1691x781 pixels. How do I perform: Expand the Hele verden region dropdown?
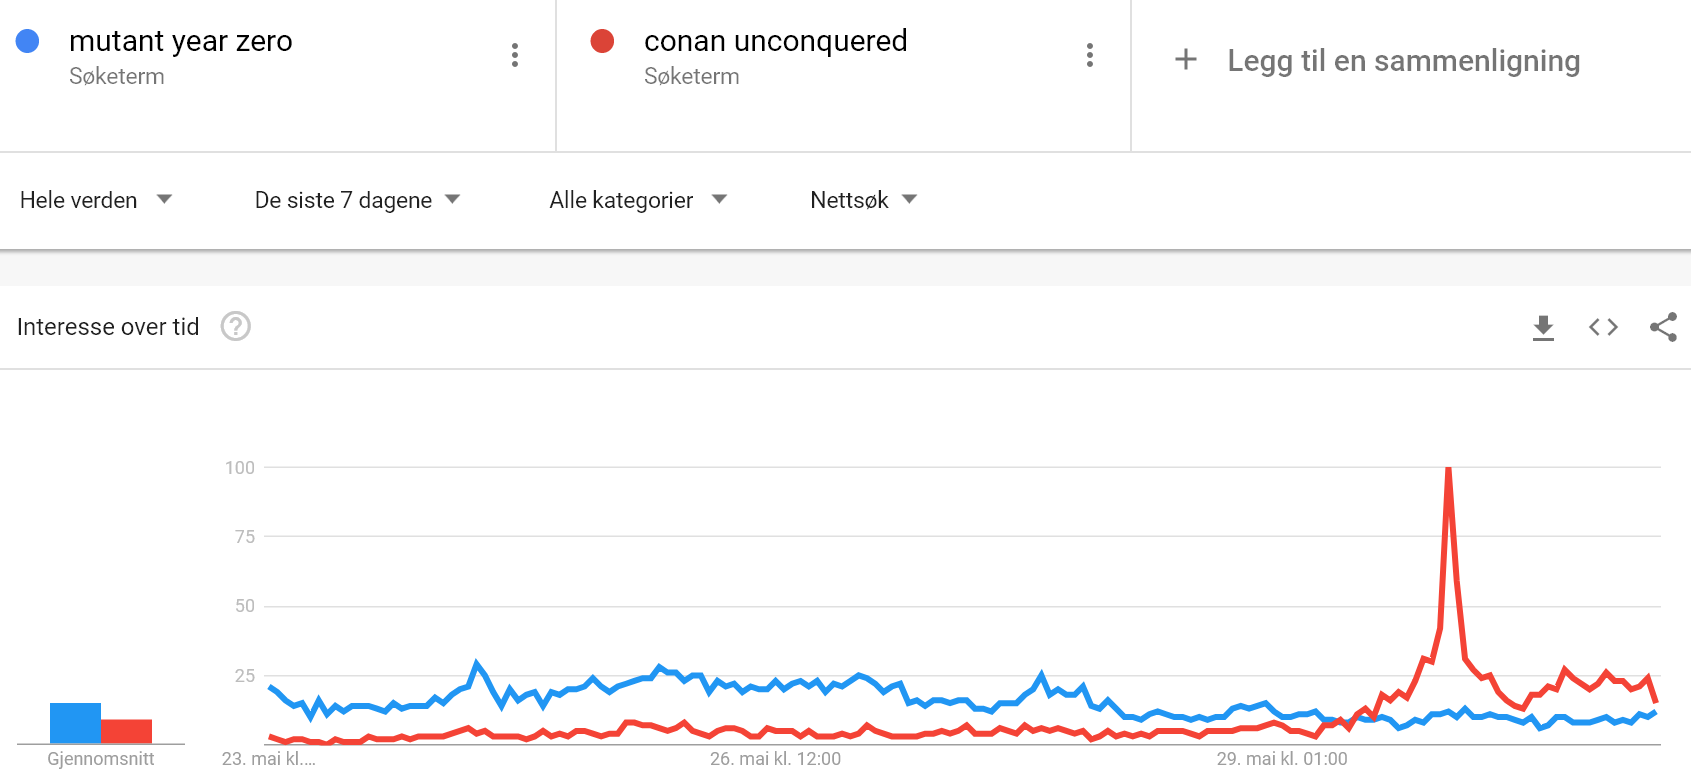96,200
